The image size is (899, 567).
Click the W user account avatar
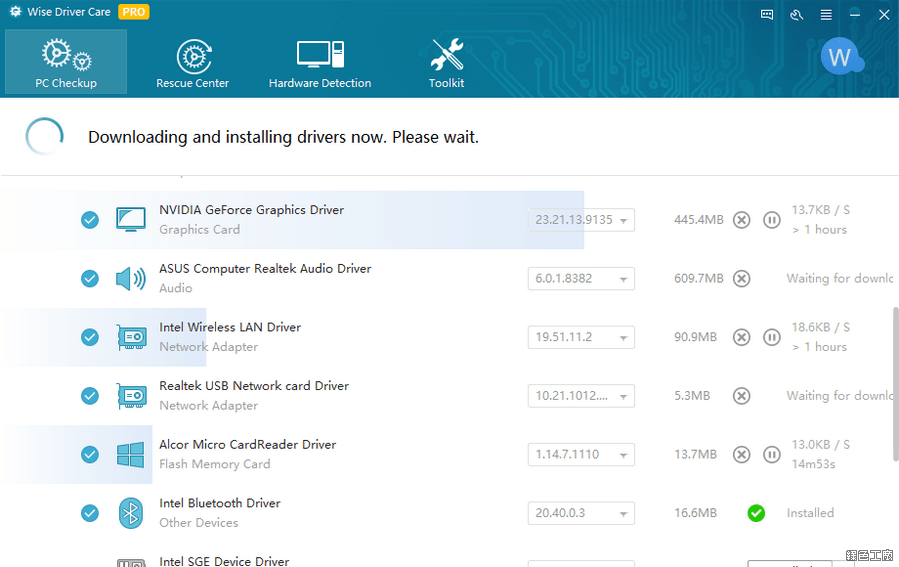click(x=842, y=57)
